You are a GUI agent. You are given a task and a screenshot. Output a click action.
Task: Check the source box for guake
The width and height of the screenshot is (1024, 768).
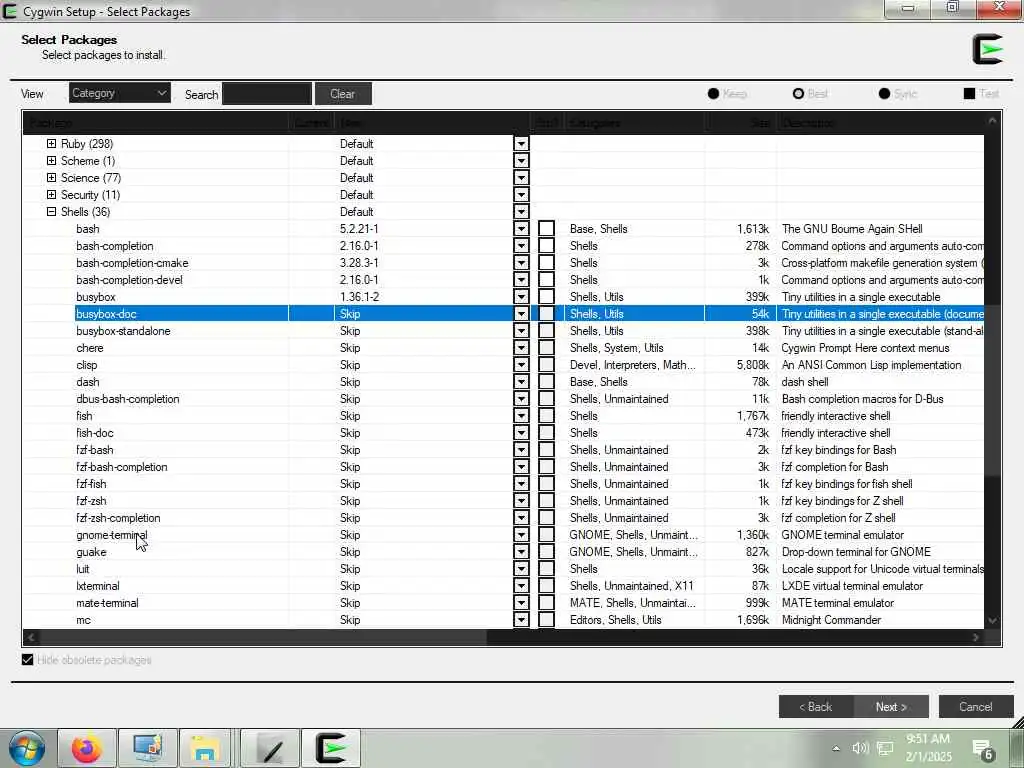point(547,551)
